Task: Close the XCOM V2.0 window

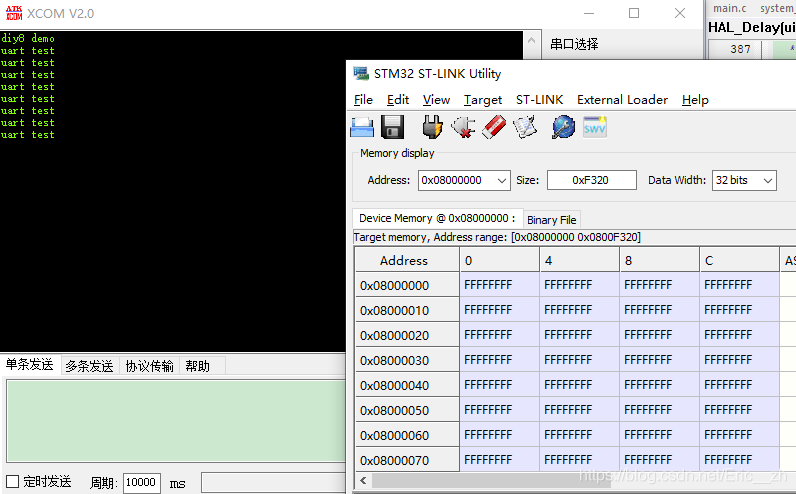Action: [680, 13]
